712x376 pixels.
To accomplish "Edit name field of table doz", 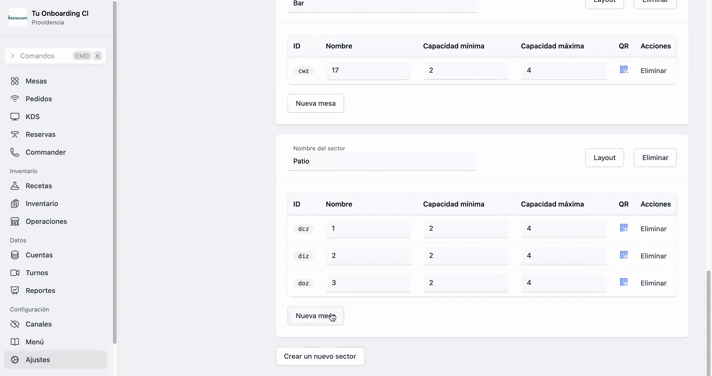I will coord(368,283).
